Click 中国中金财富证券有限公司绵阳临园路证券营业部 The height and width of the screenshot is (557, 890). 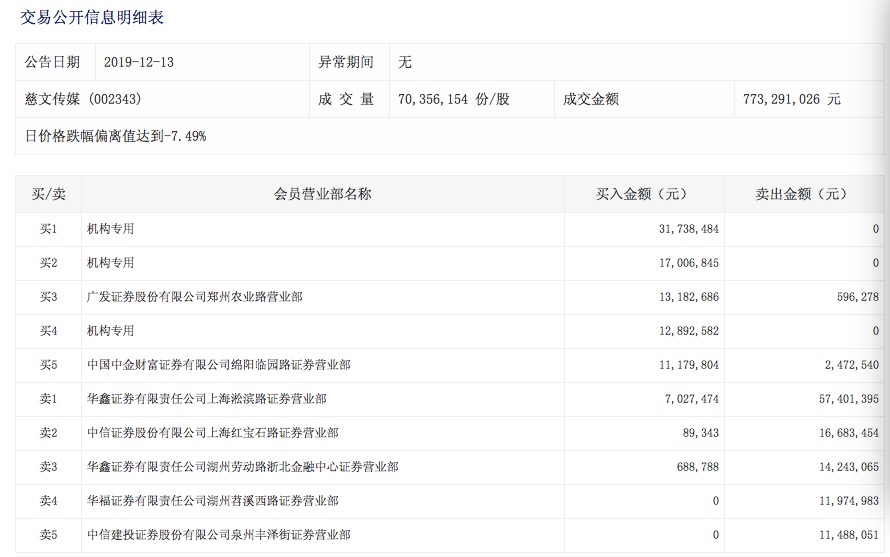[x=219, y=365]
